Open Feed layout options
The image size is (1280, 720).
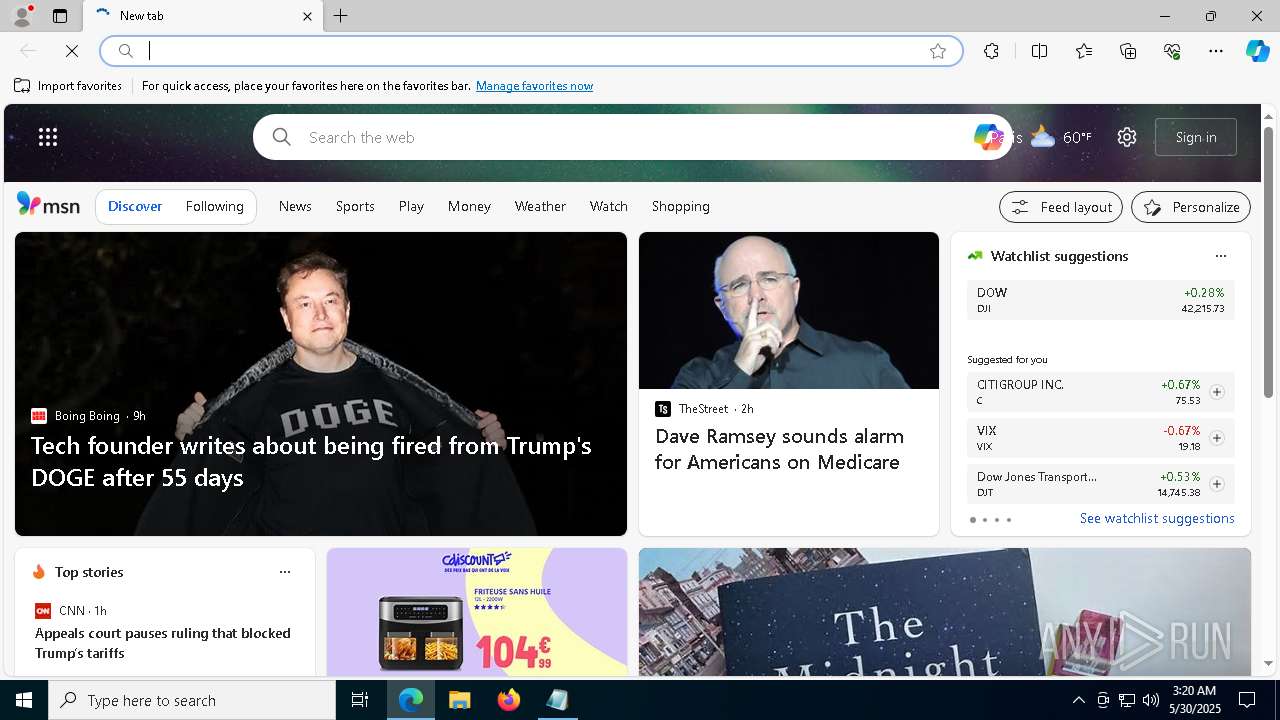pyautogui.click(x=1061, y=207)
